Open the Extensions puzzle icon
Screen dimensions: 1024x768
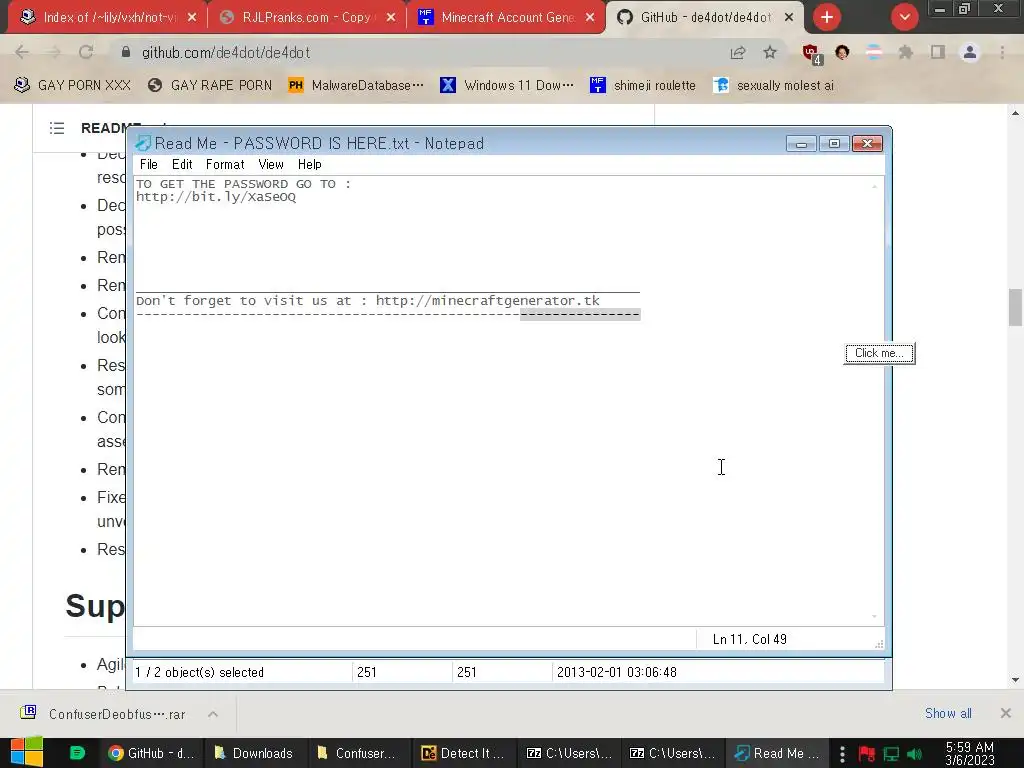coord(905,52)
